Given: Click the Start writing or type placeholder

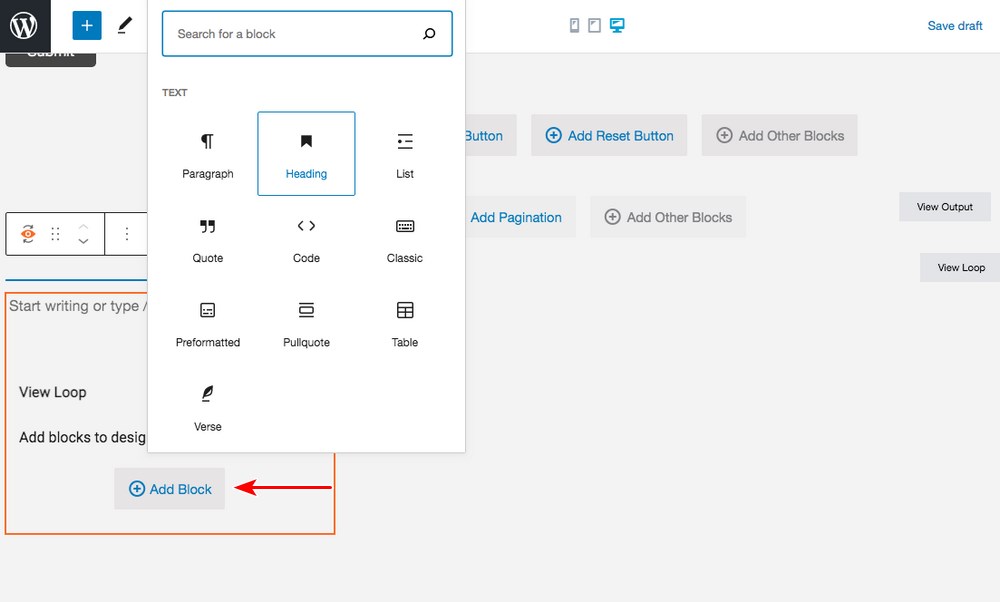Looking at the screenshot, I should point(78,306).
